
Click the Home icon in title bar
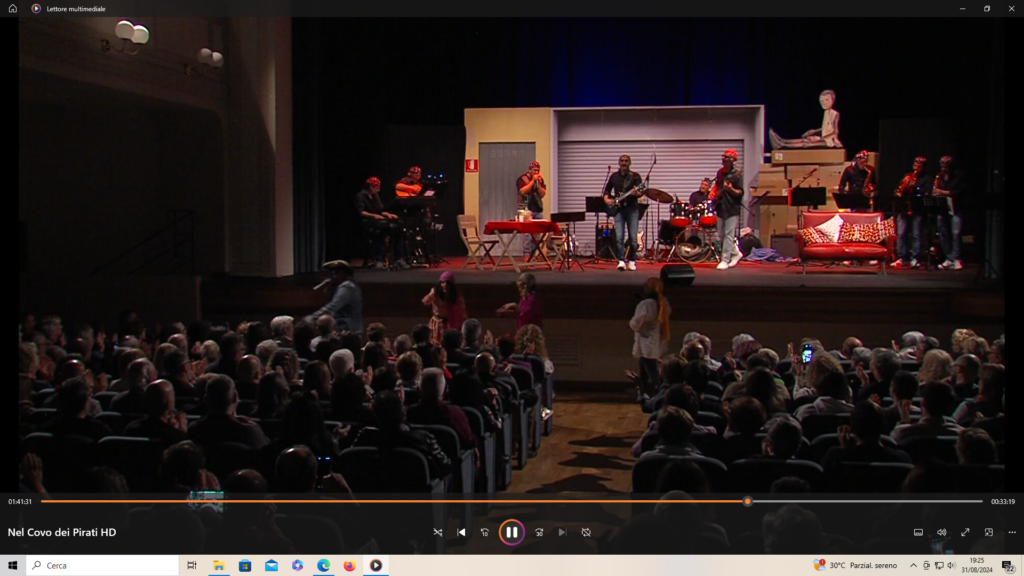[13, 8]
